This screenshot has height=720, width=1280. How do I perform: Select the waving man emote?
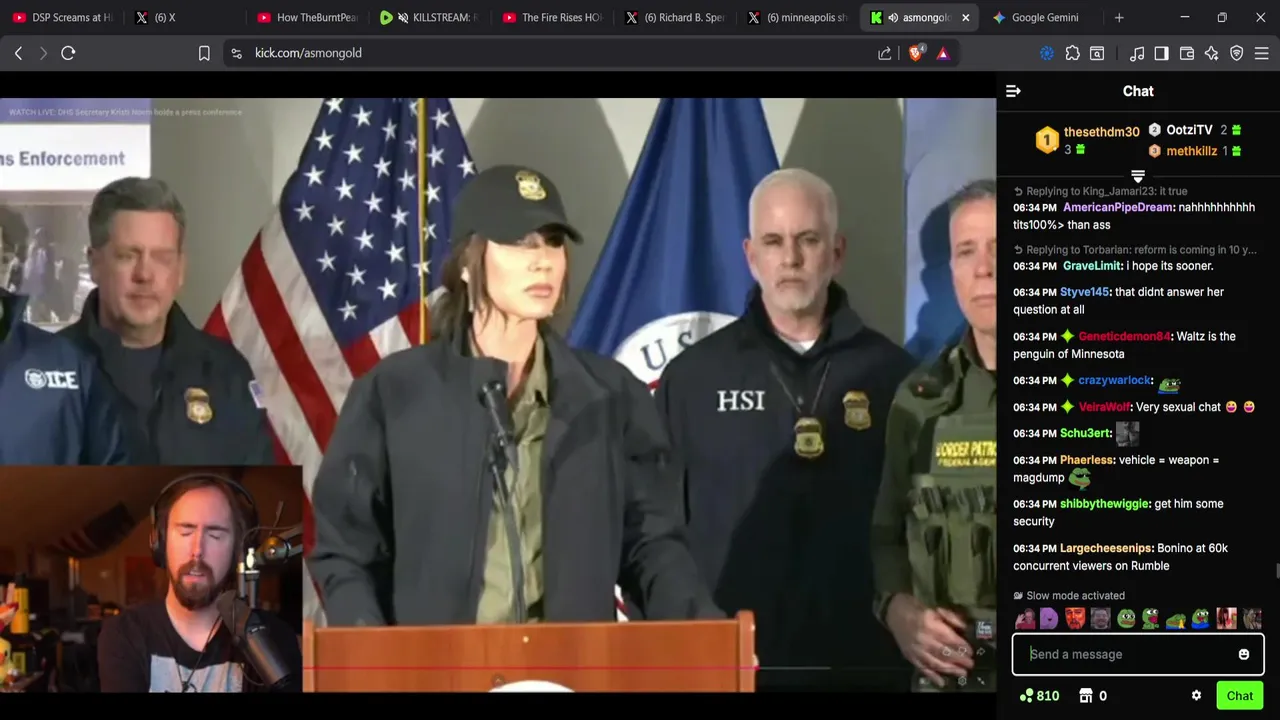1025,619
